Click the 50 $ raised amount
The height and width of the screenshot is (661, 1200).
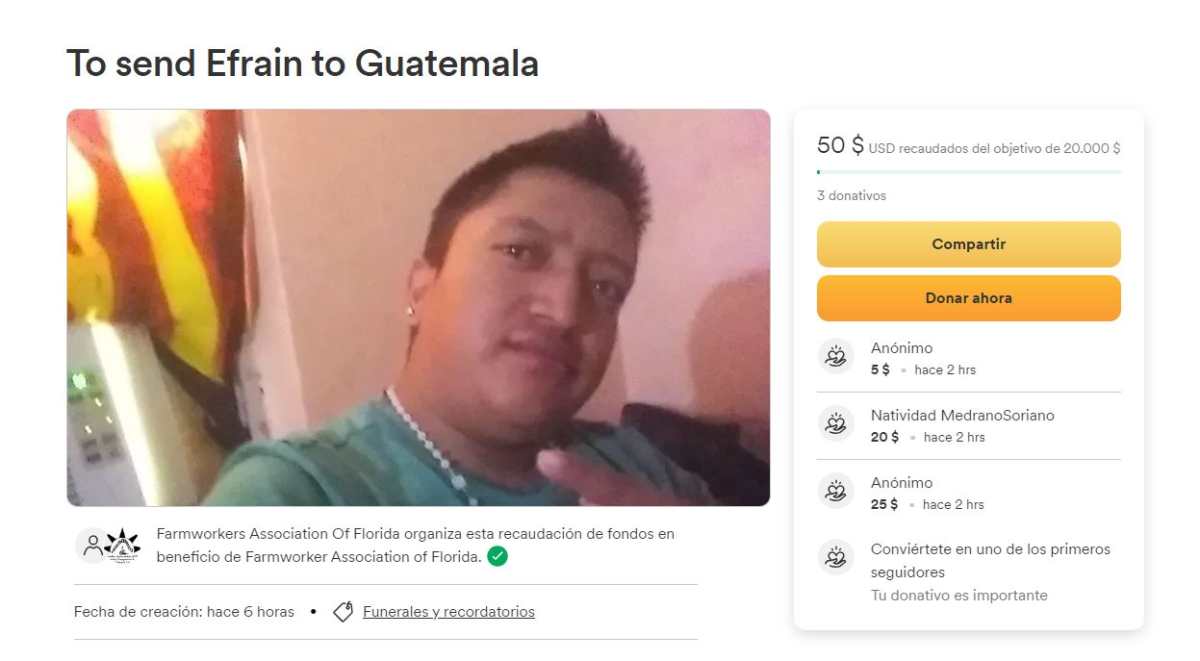pyautogui.click(x=840, y=145)
